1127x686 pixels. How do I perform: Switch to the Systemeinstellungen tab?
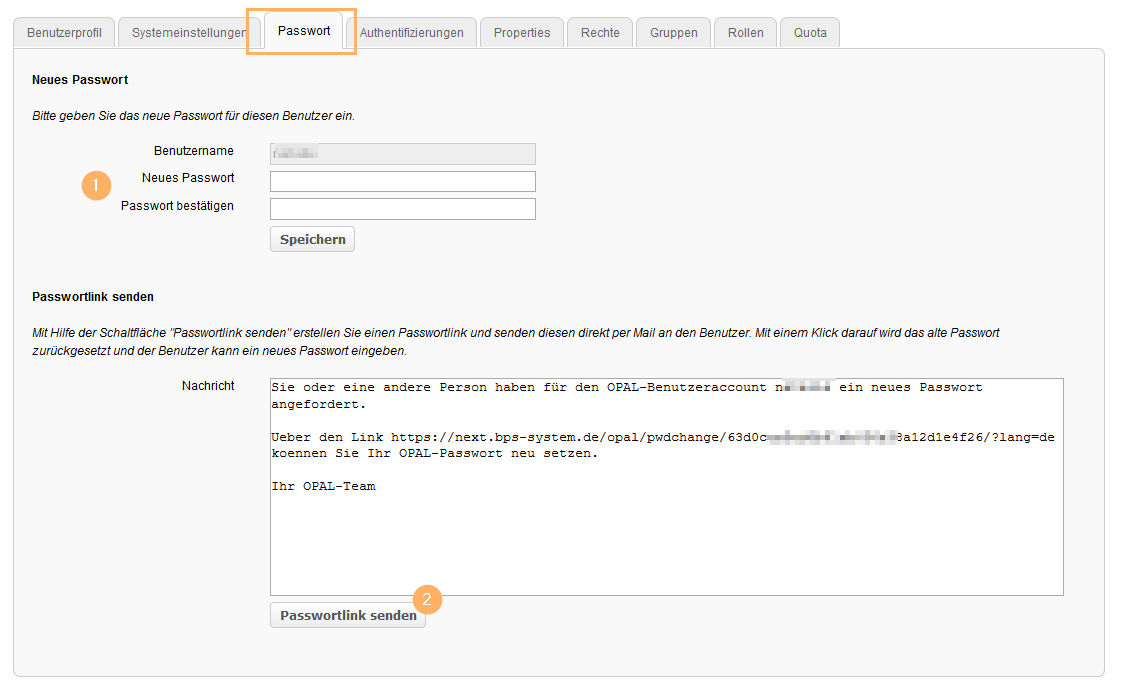pyautogui.click(x=188, y=33)
